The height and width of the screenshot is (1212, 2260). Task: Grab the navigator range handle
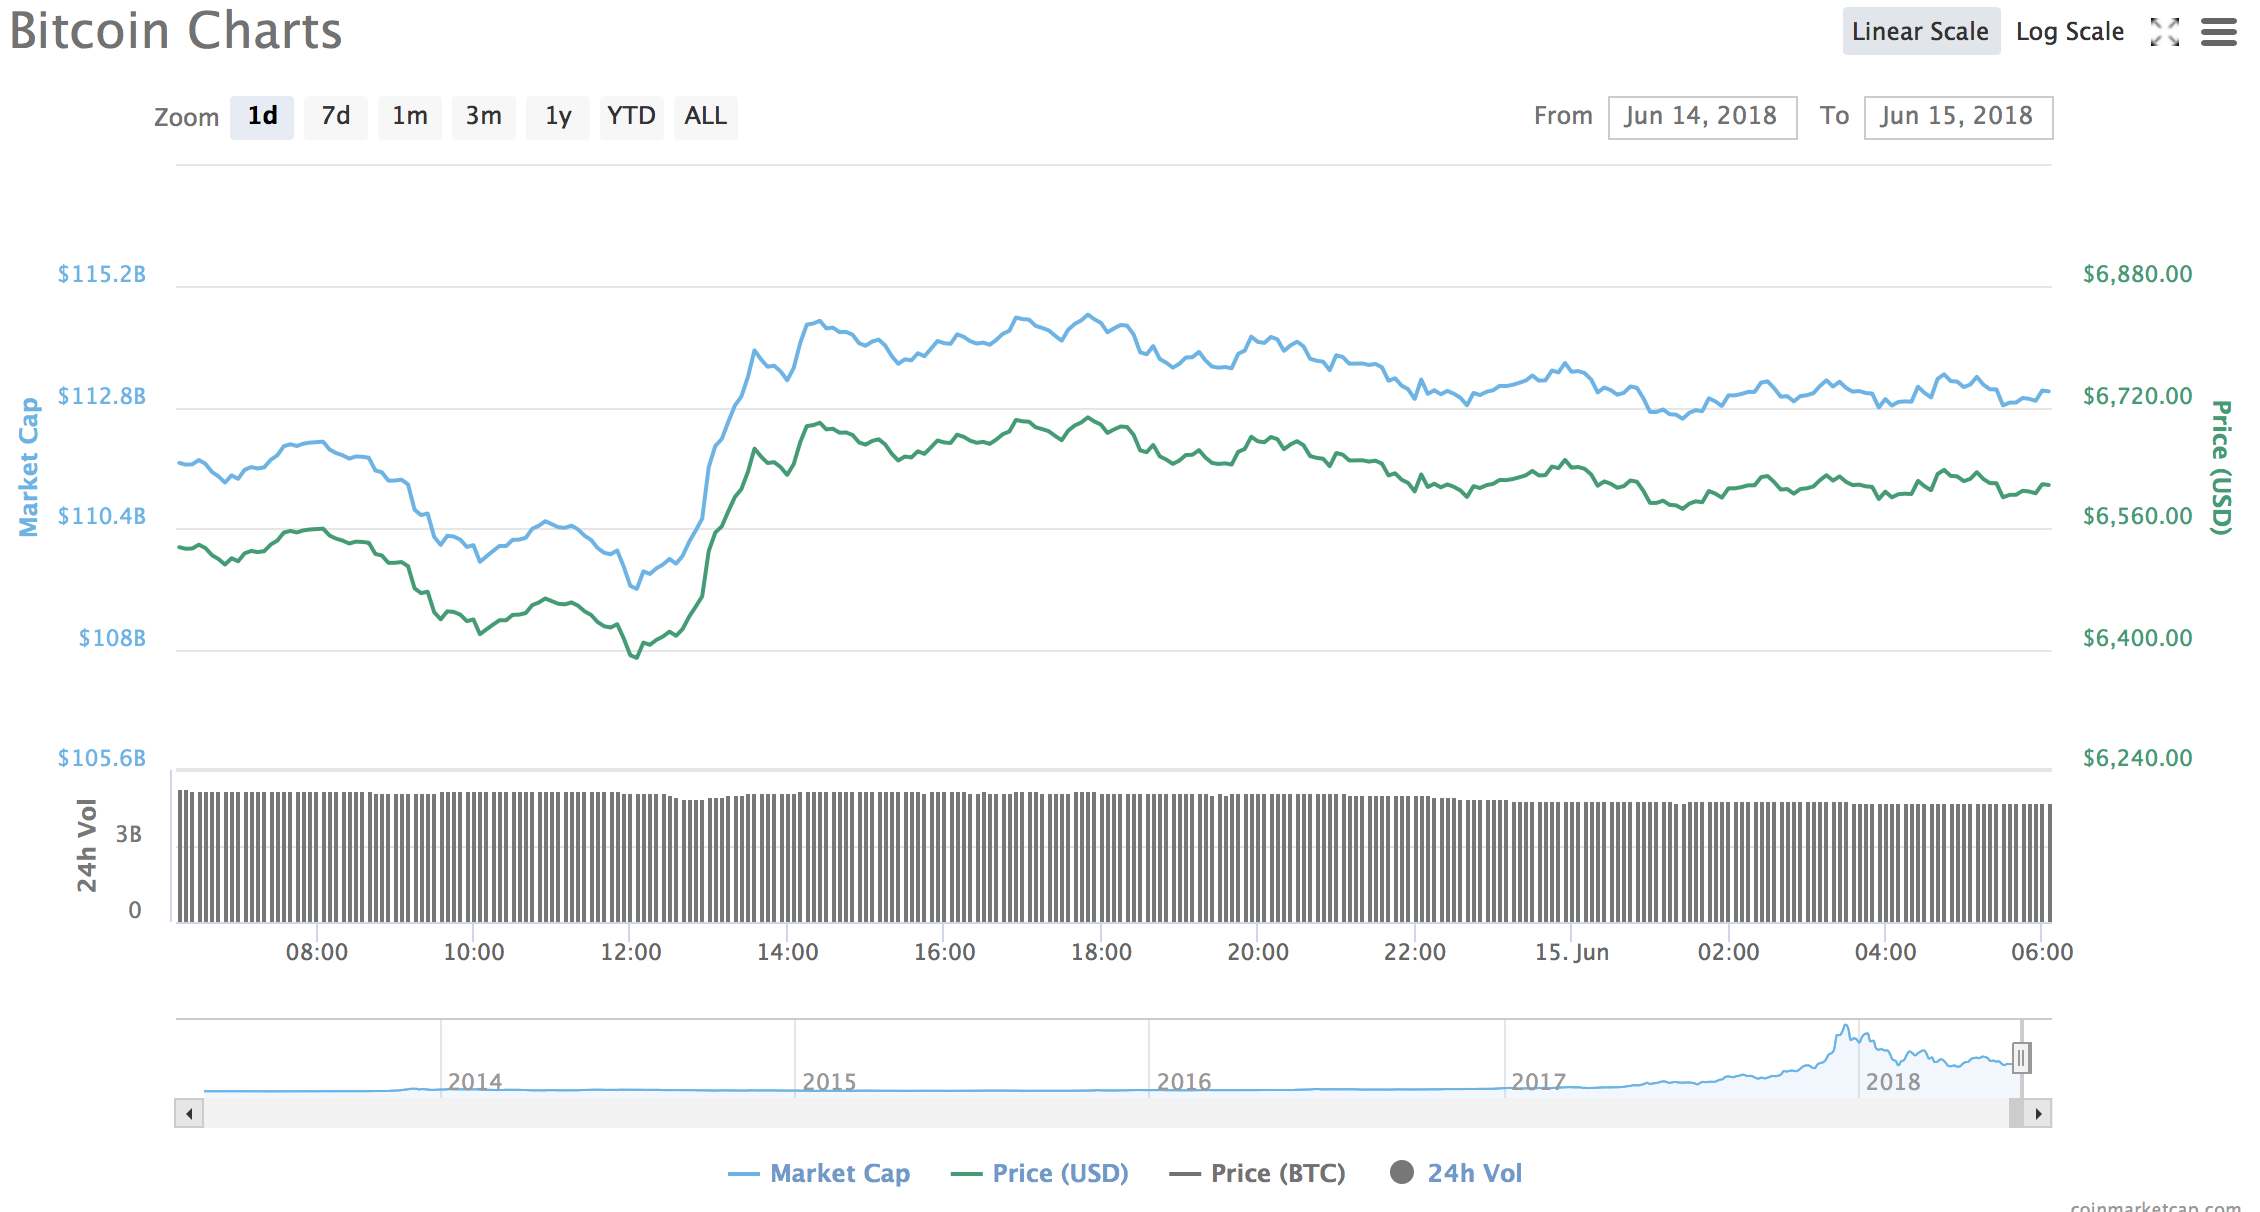tap(2021, 1057)
